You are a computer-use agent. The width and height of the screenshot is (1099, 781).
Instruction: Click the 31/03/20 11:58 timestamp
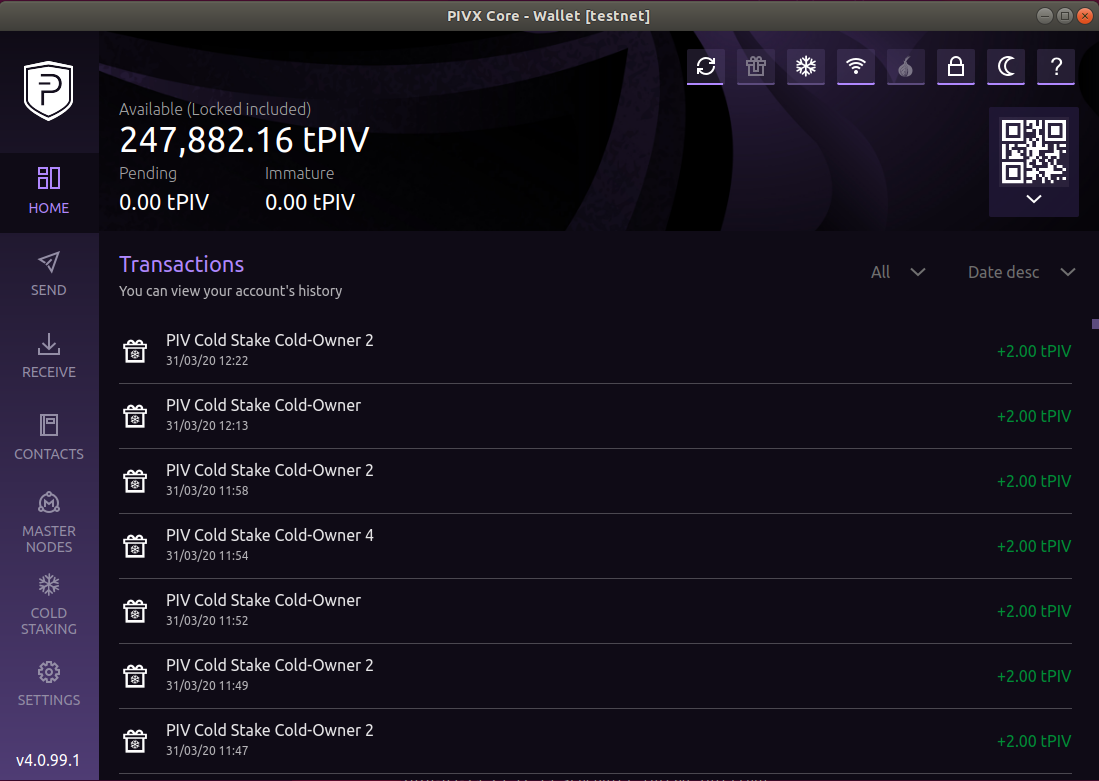tap(207, 491)
